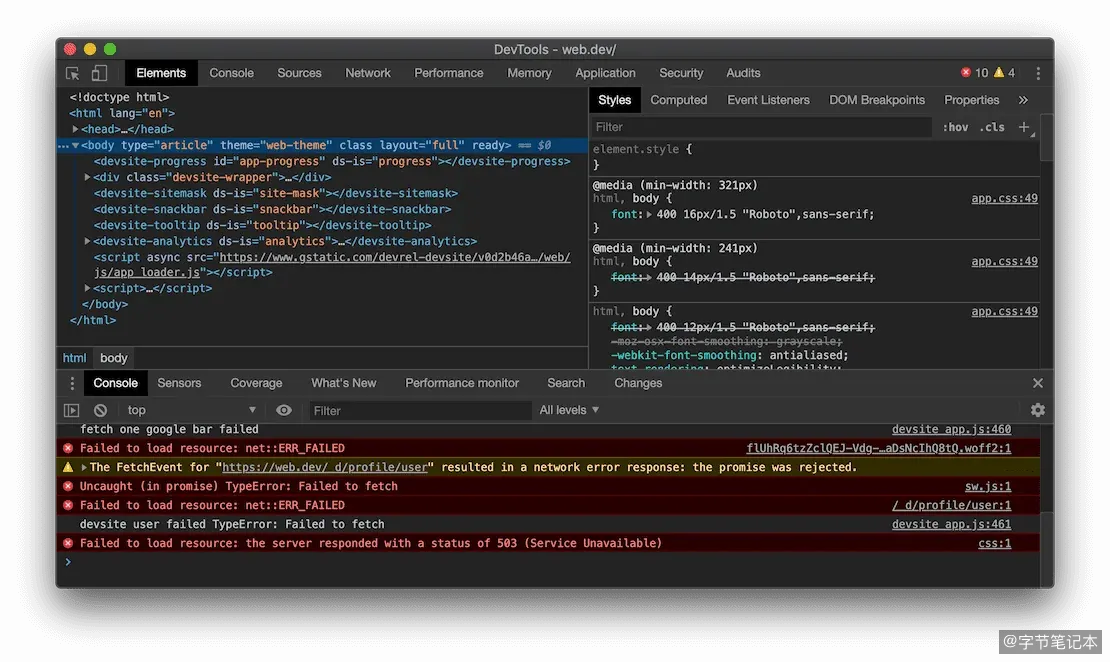Open the sw.js:1 source link
The width and height of the screenshot is (1110, 662).
pyautogui.click(x=988, y=486)
